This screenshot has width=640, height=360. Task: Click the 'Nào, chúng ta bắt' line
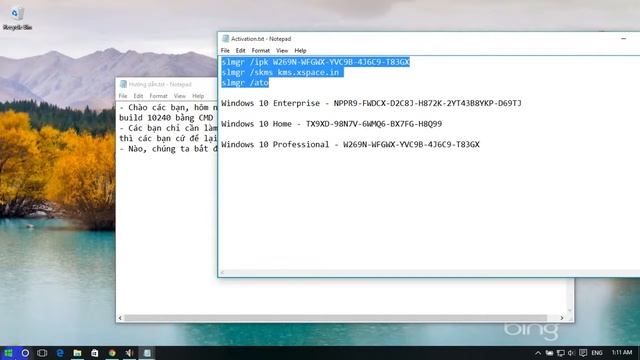[x=168, y=149]
